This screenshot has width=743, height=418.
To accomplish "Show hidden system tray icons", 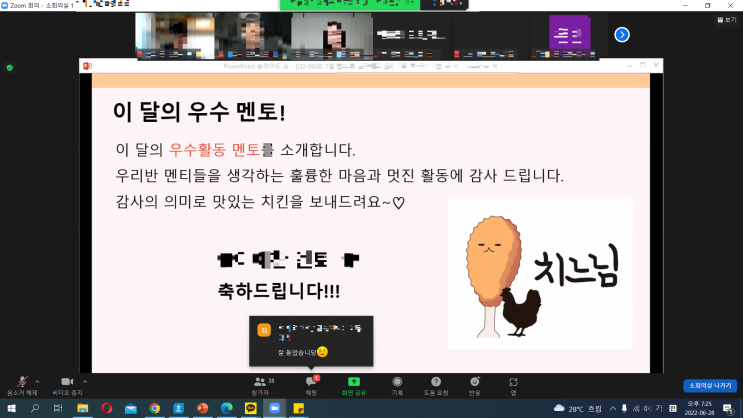I will [613, 409].
